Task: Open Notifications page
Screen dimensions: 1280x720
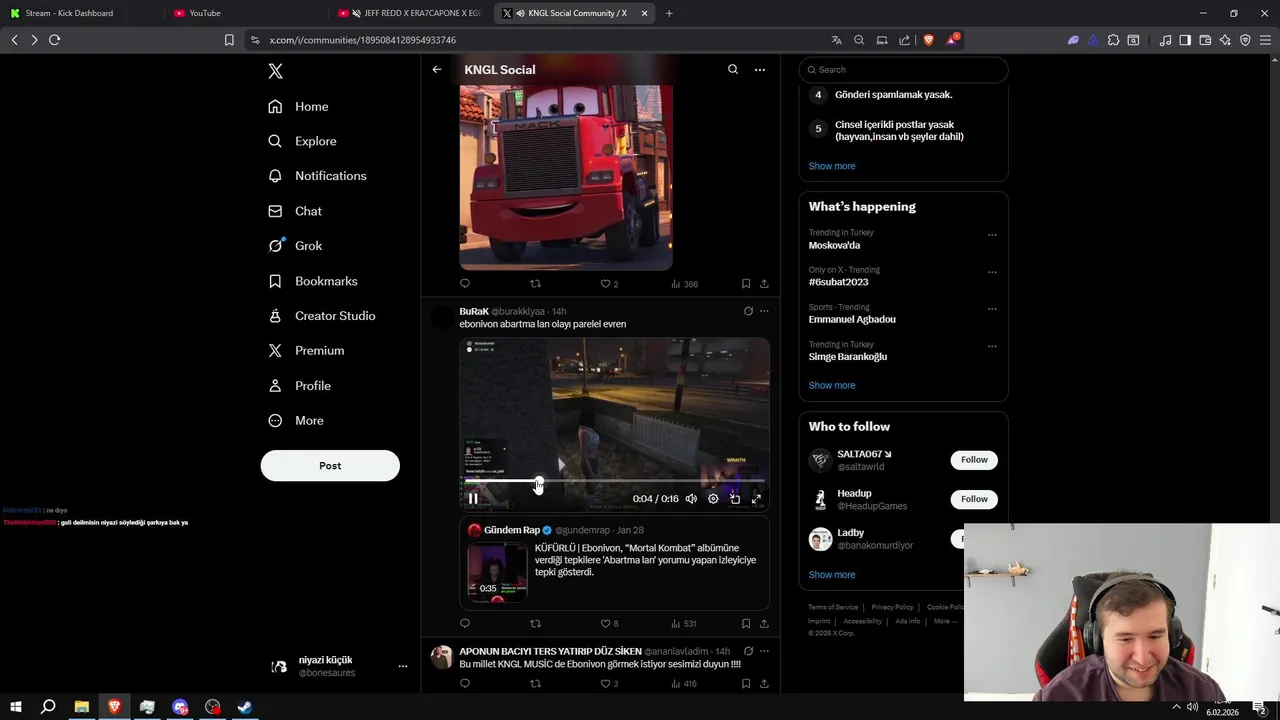Action: (318, 176)
